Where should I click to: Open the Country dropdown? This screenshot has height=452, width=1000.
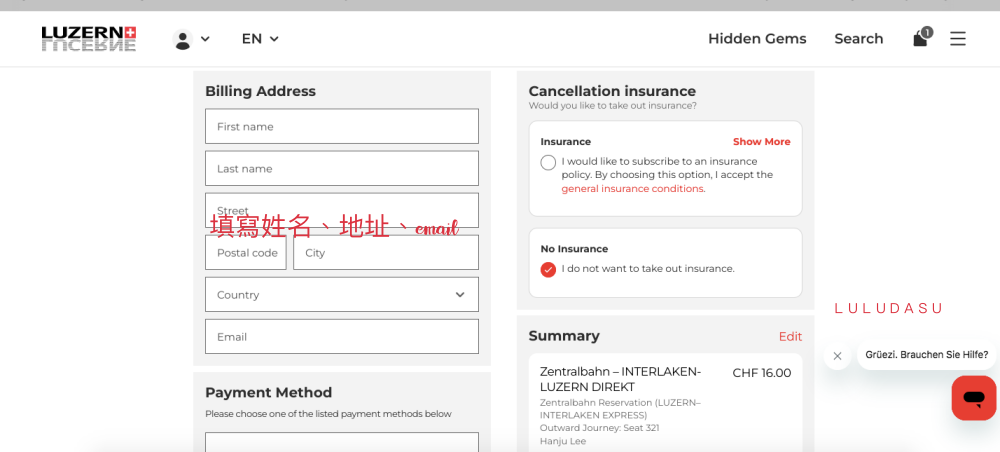tap(342, 295)
